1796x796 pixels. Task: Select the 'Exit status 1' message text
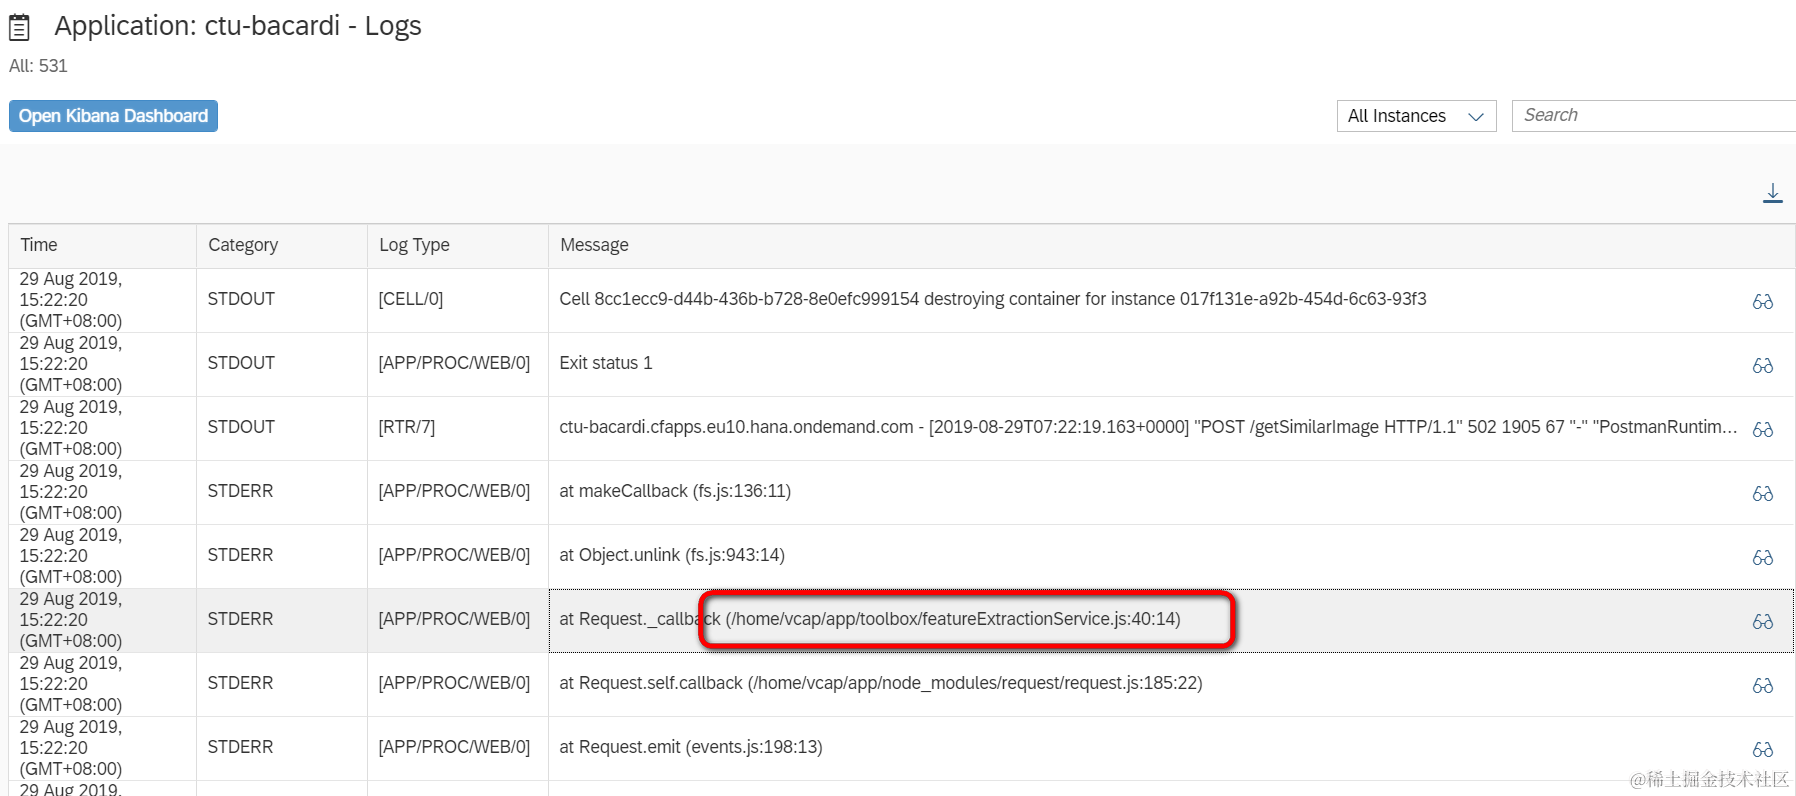tap(606, 363)
